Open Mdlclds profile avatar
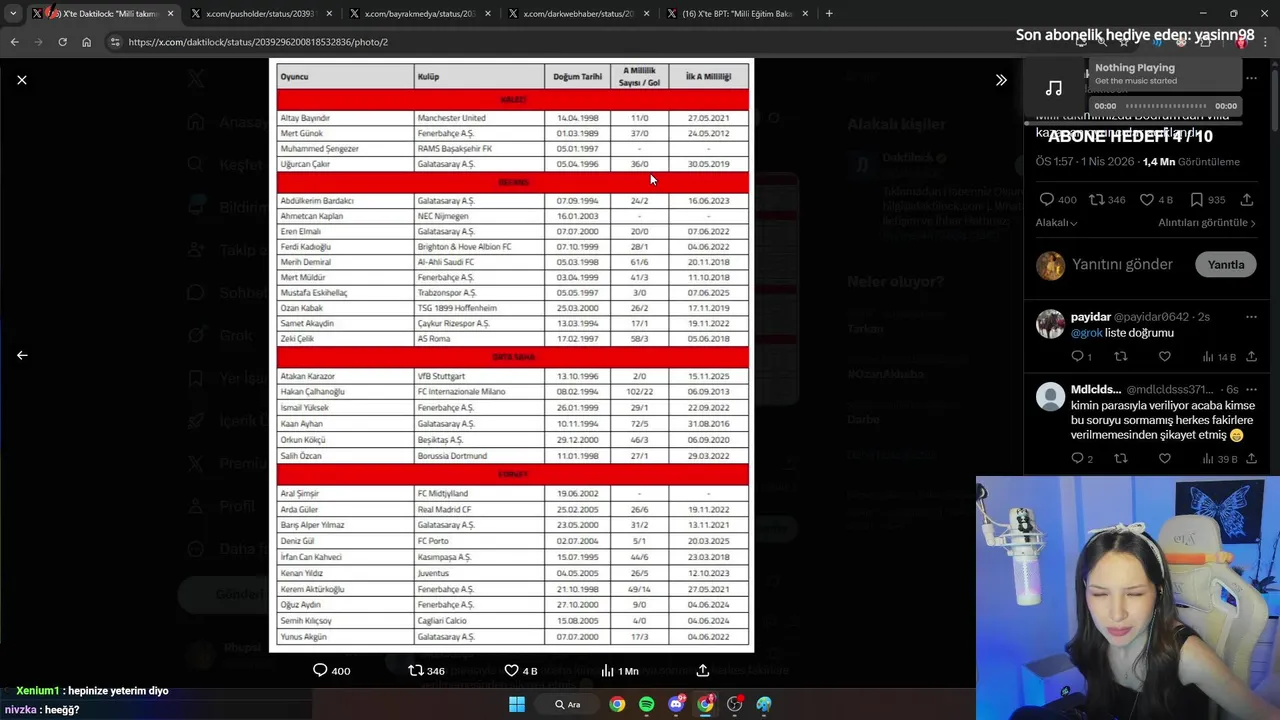This screenshot has width=1280, height=720. point(1050,396)
